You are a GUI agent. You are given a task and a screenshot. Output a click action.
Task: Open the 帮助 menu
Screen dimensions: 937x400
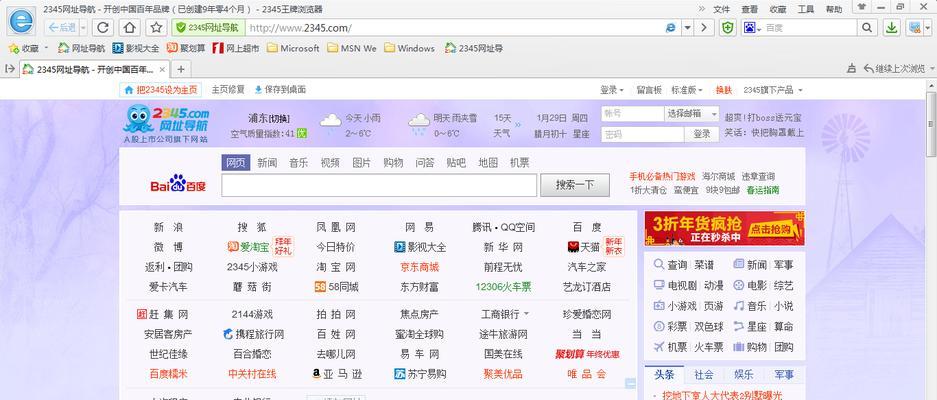click(x=834, y=9)
